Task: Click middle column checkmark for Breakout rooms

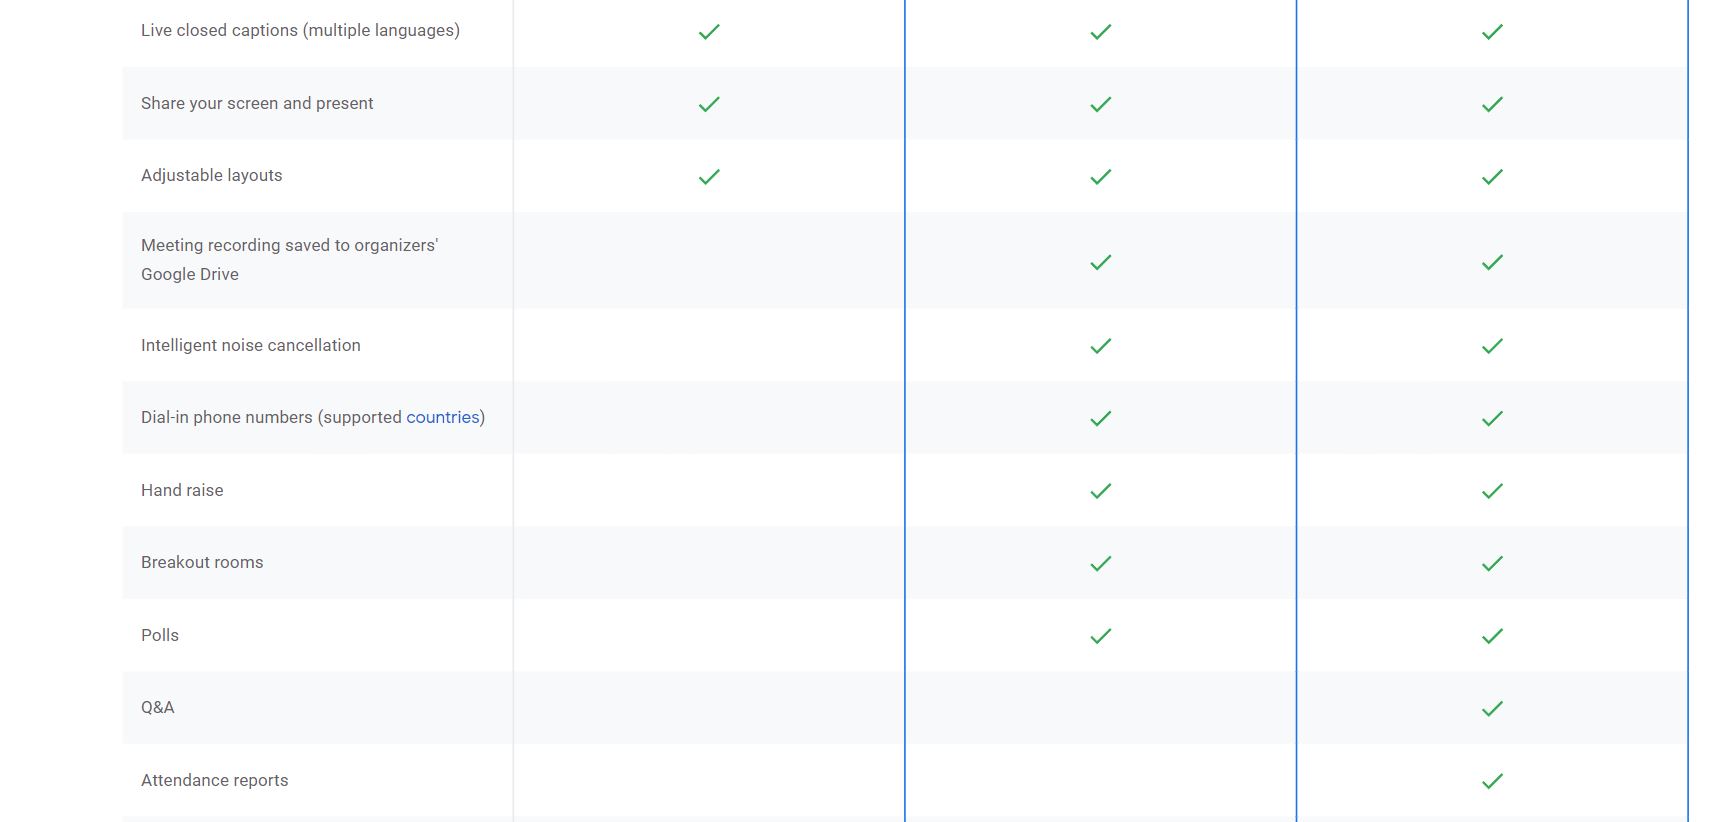Action: [x=1101, y=564]
